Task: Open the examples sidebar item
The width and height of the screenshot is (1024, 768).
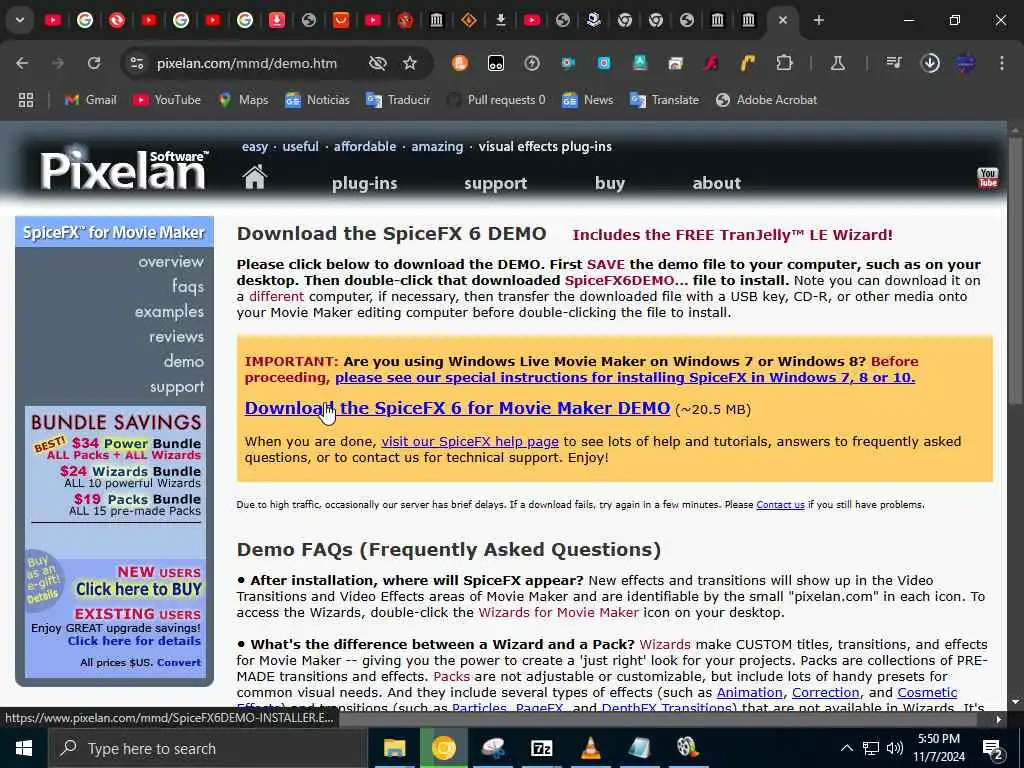Action: click(169, 312)
